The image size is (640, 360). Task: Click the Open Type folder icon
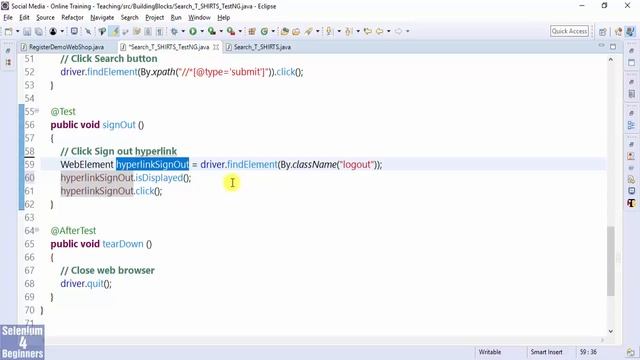click(284, 31)
